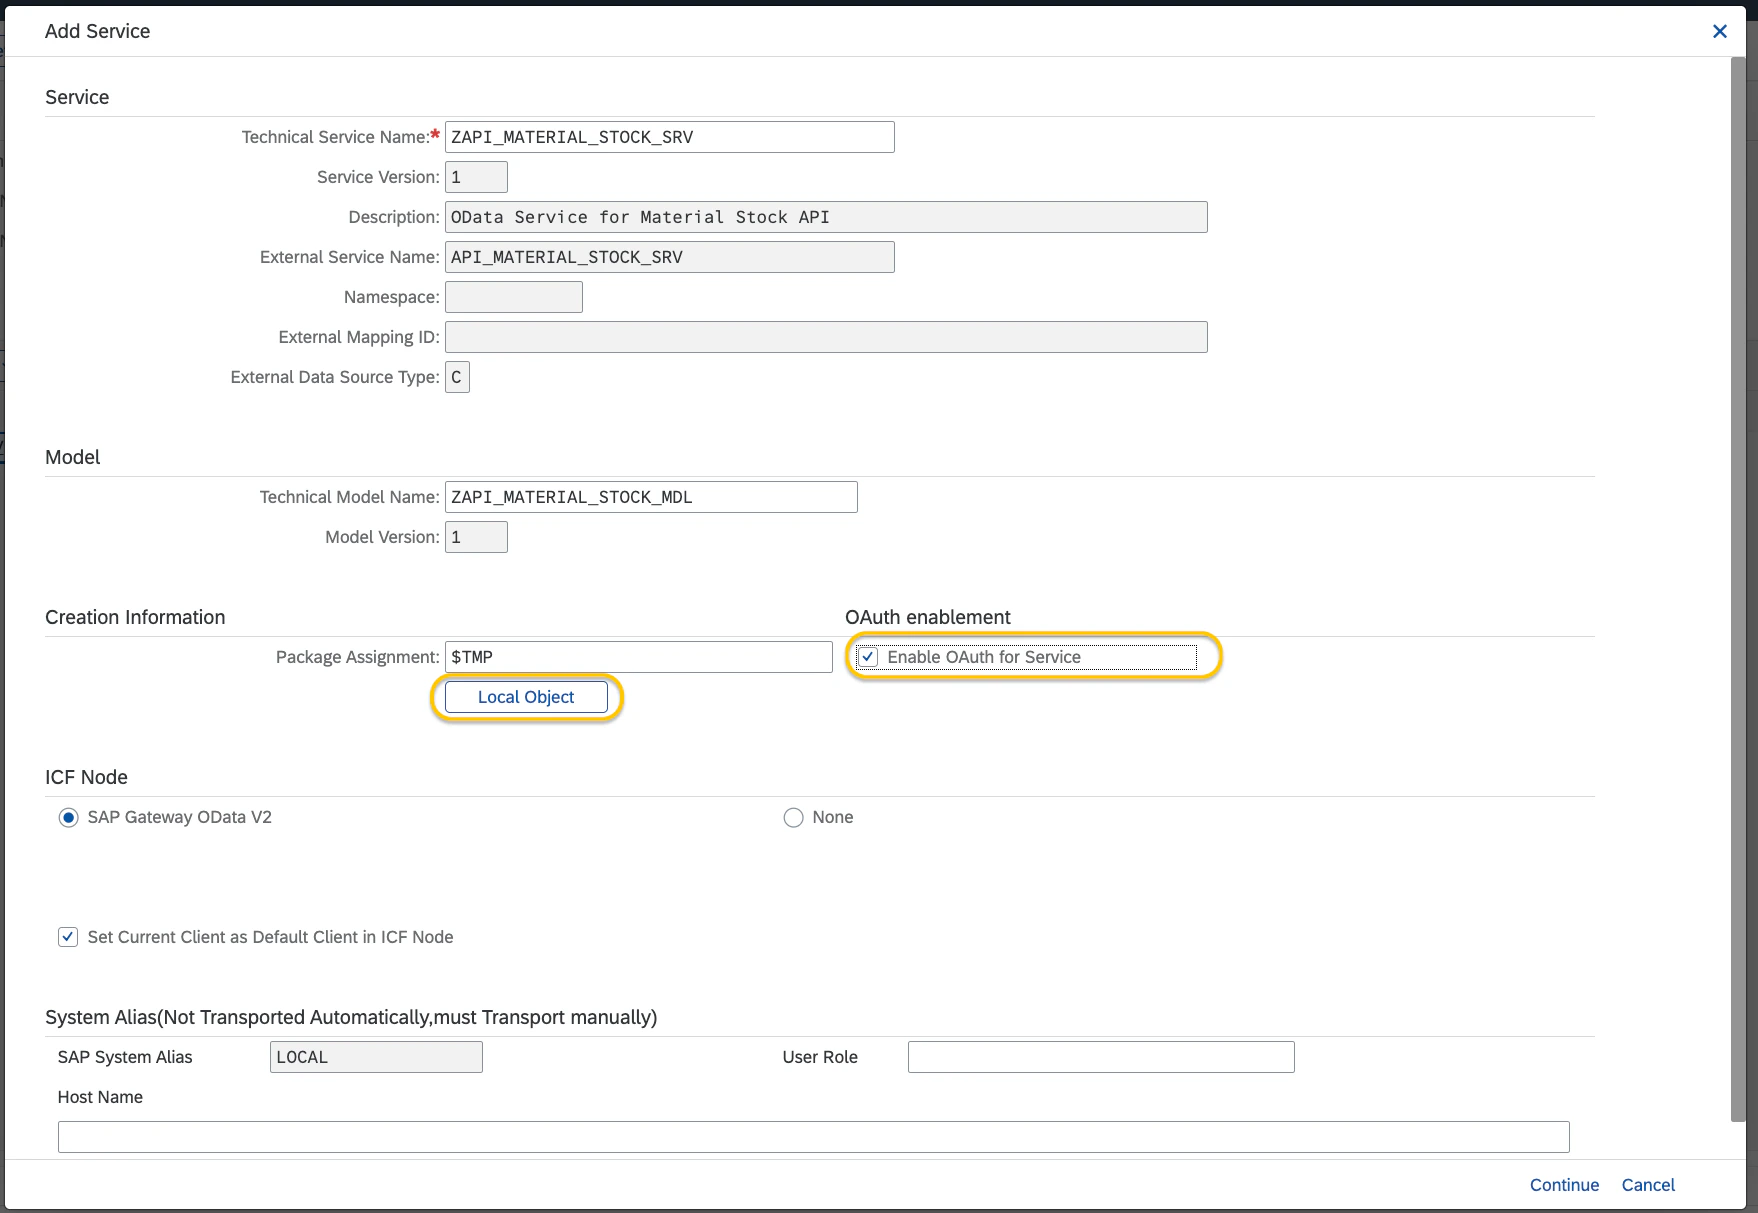Image resolution: width=1758 pixels, height=1213 pixels.
Task: Click the Host Name input field
Action: 813,1137
